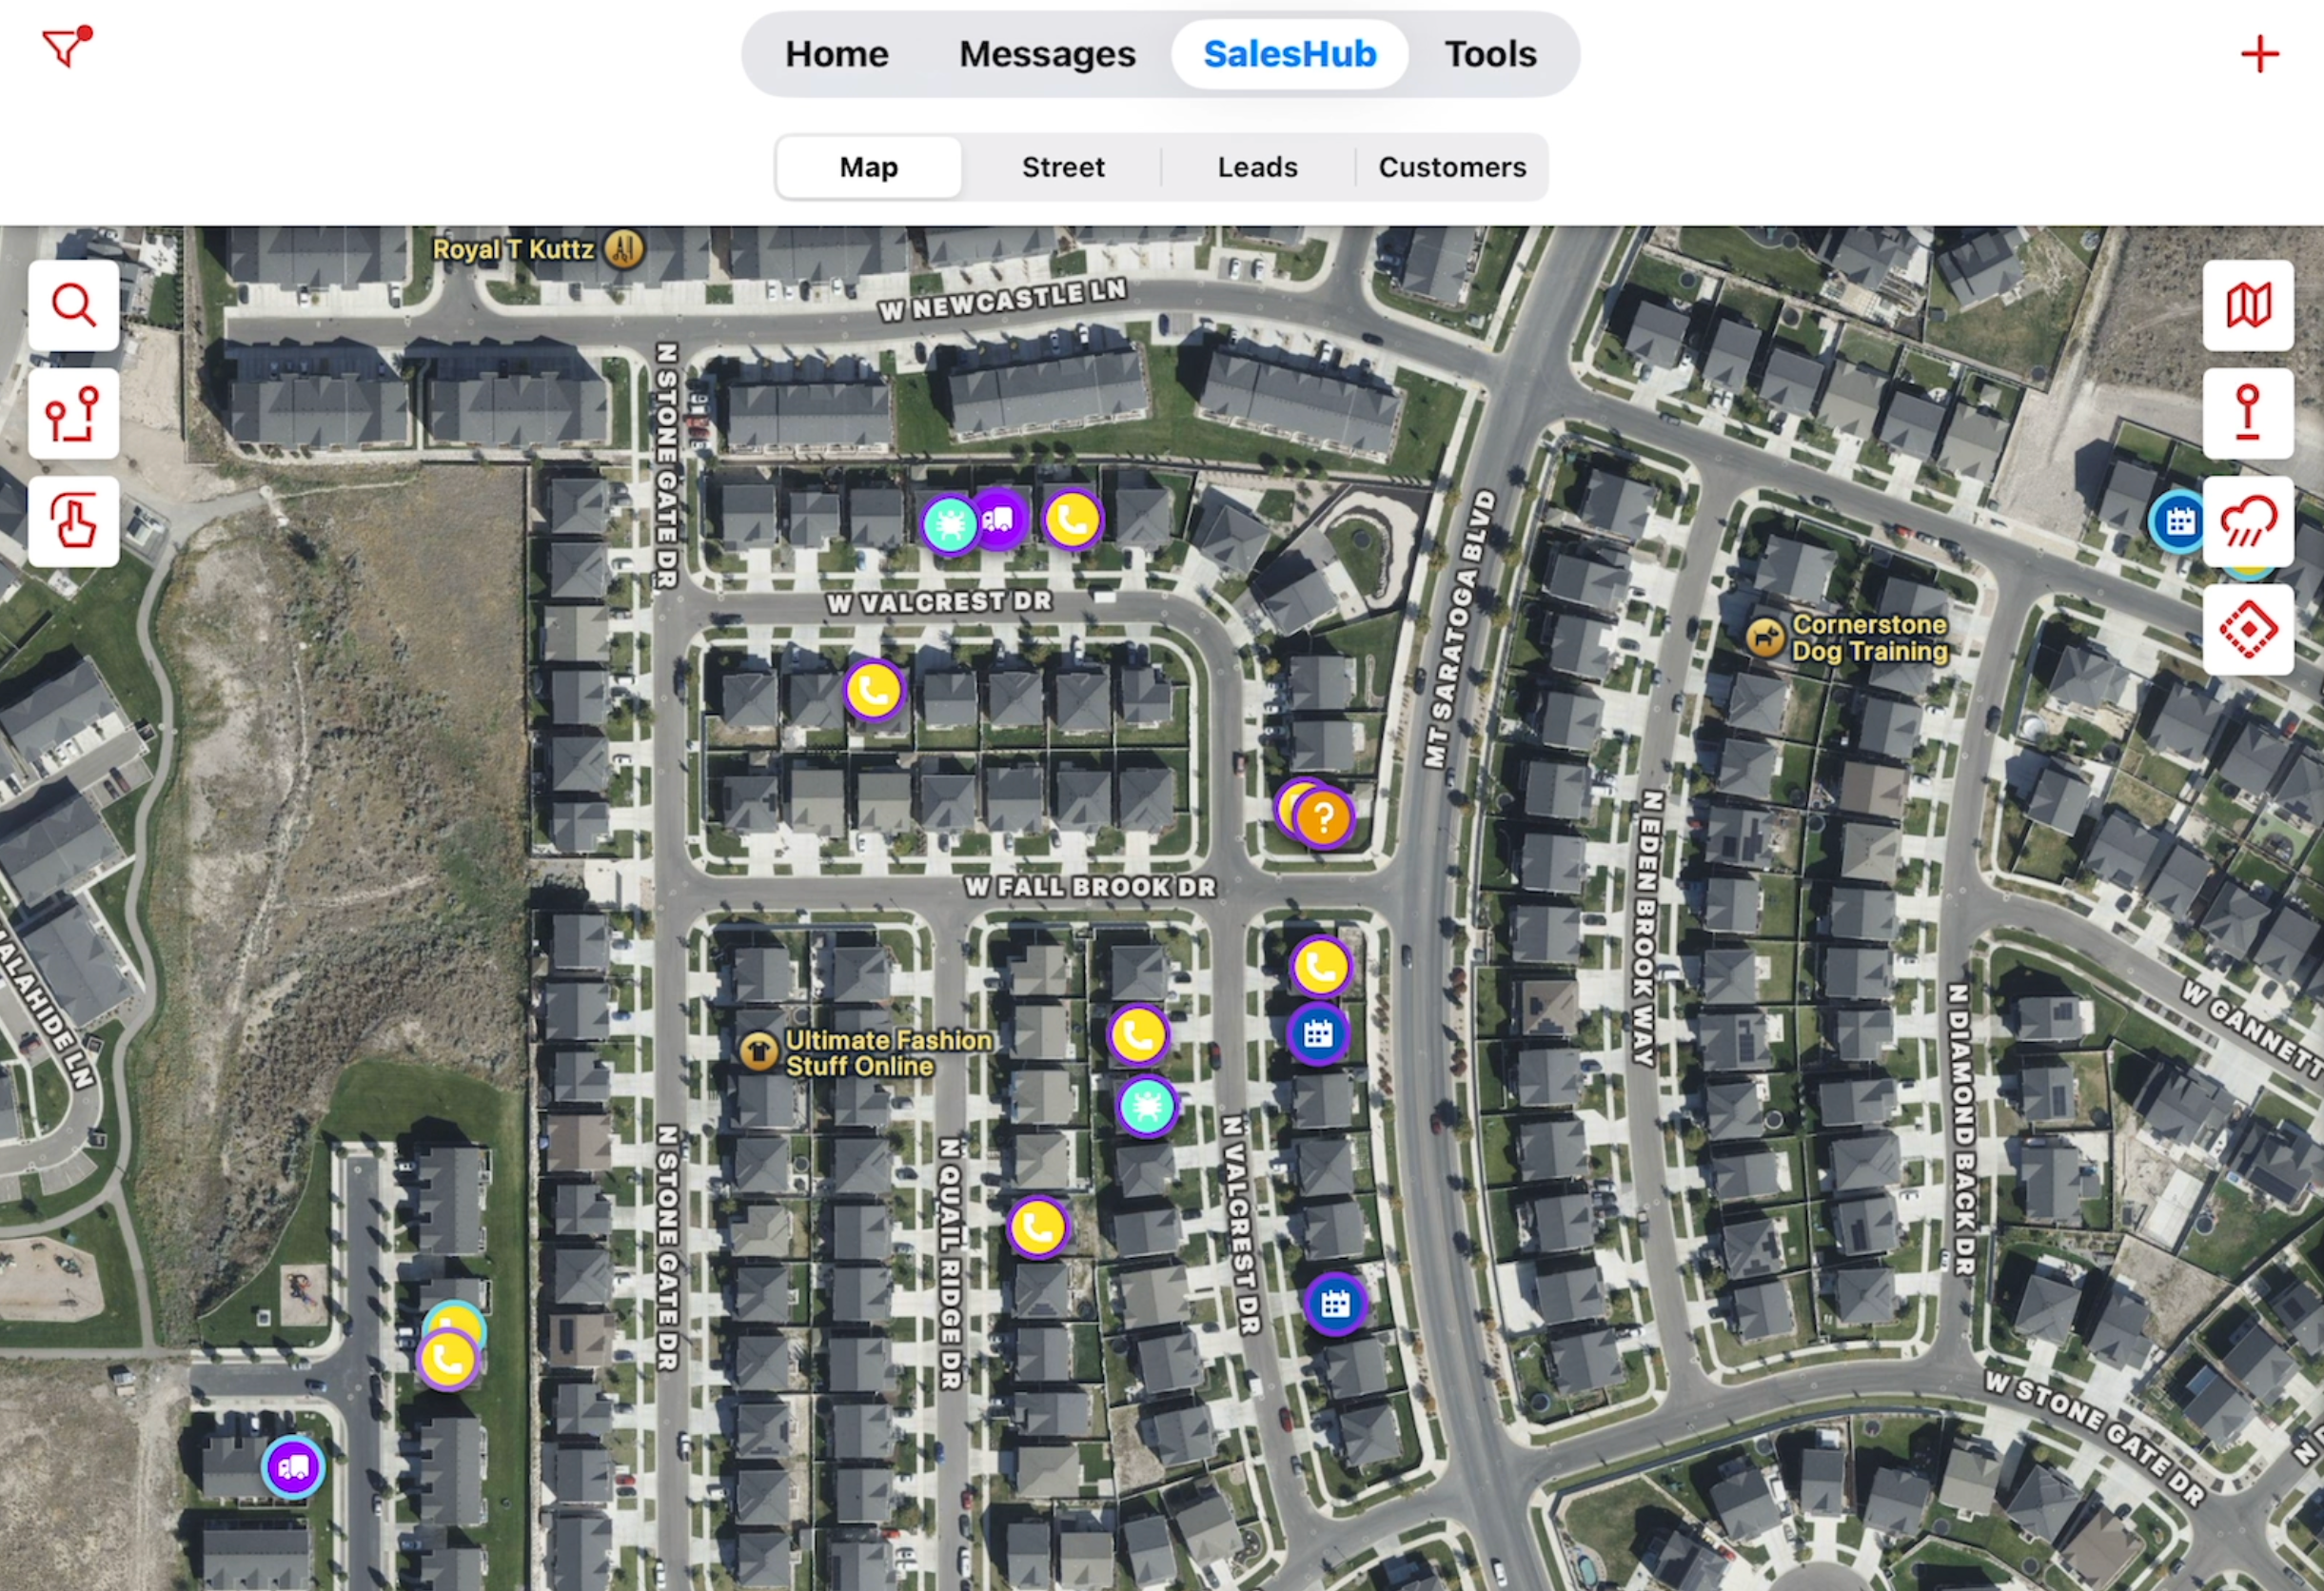This screenshot has height=1591, width=2324.
Task: Toggle the weather rain overlay button
Action: (x=2248, y=521)
